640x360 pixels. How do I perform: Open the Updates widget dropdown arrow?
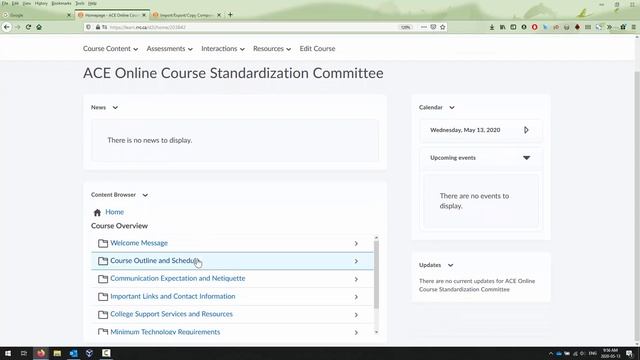pyautogui.click(x=450, y=265)
